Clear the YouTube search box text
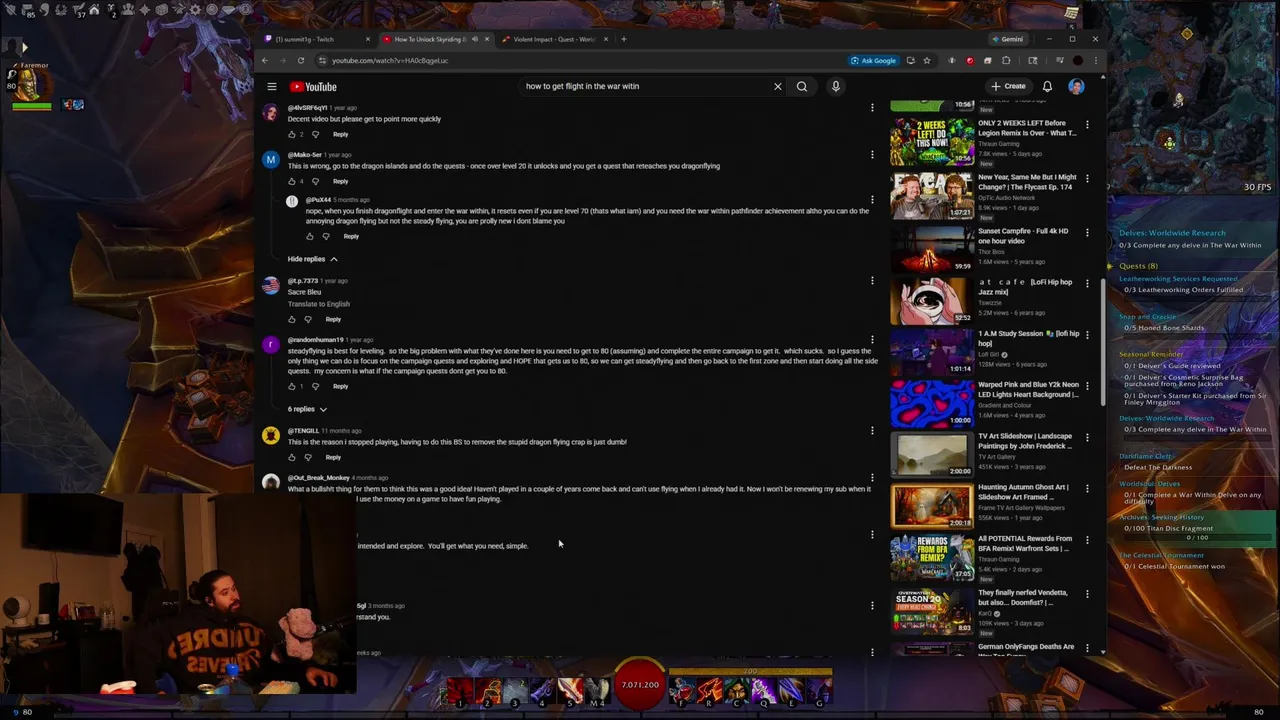Viewport: 1280px width, 720px height. 777,86
